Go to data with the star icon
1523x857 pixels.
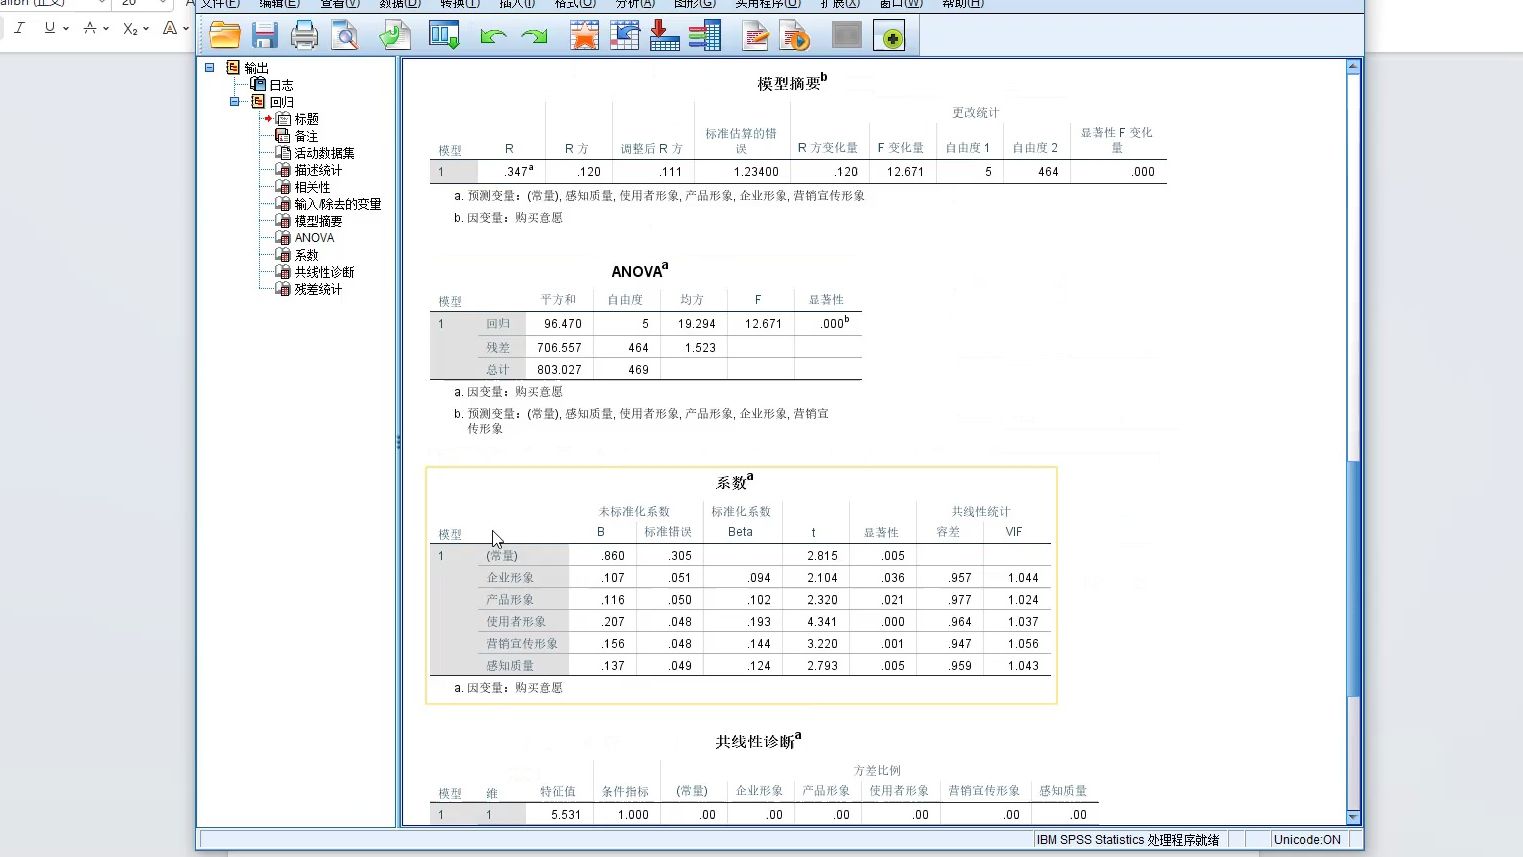(584, 36)
